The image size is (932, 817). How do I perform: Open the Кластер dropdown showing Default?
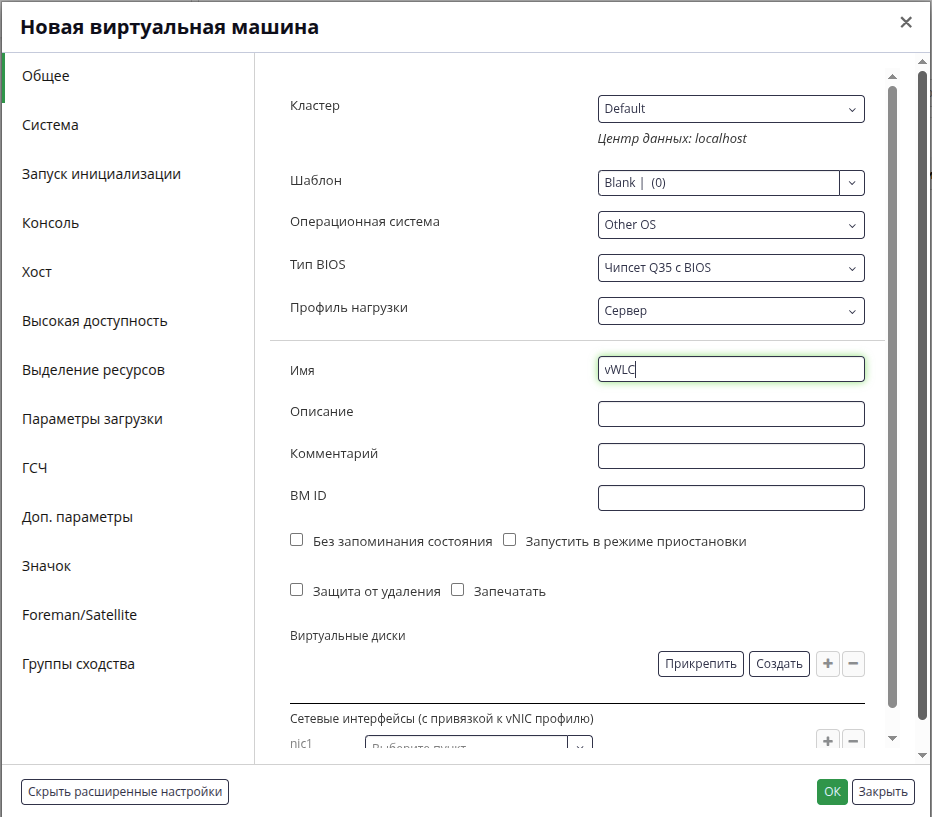coord(731,109)
